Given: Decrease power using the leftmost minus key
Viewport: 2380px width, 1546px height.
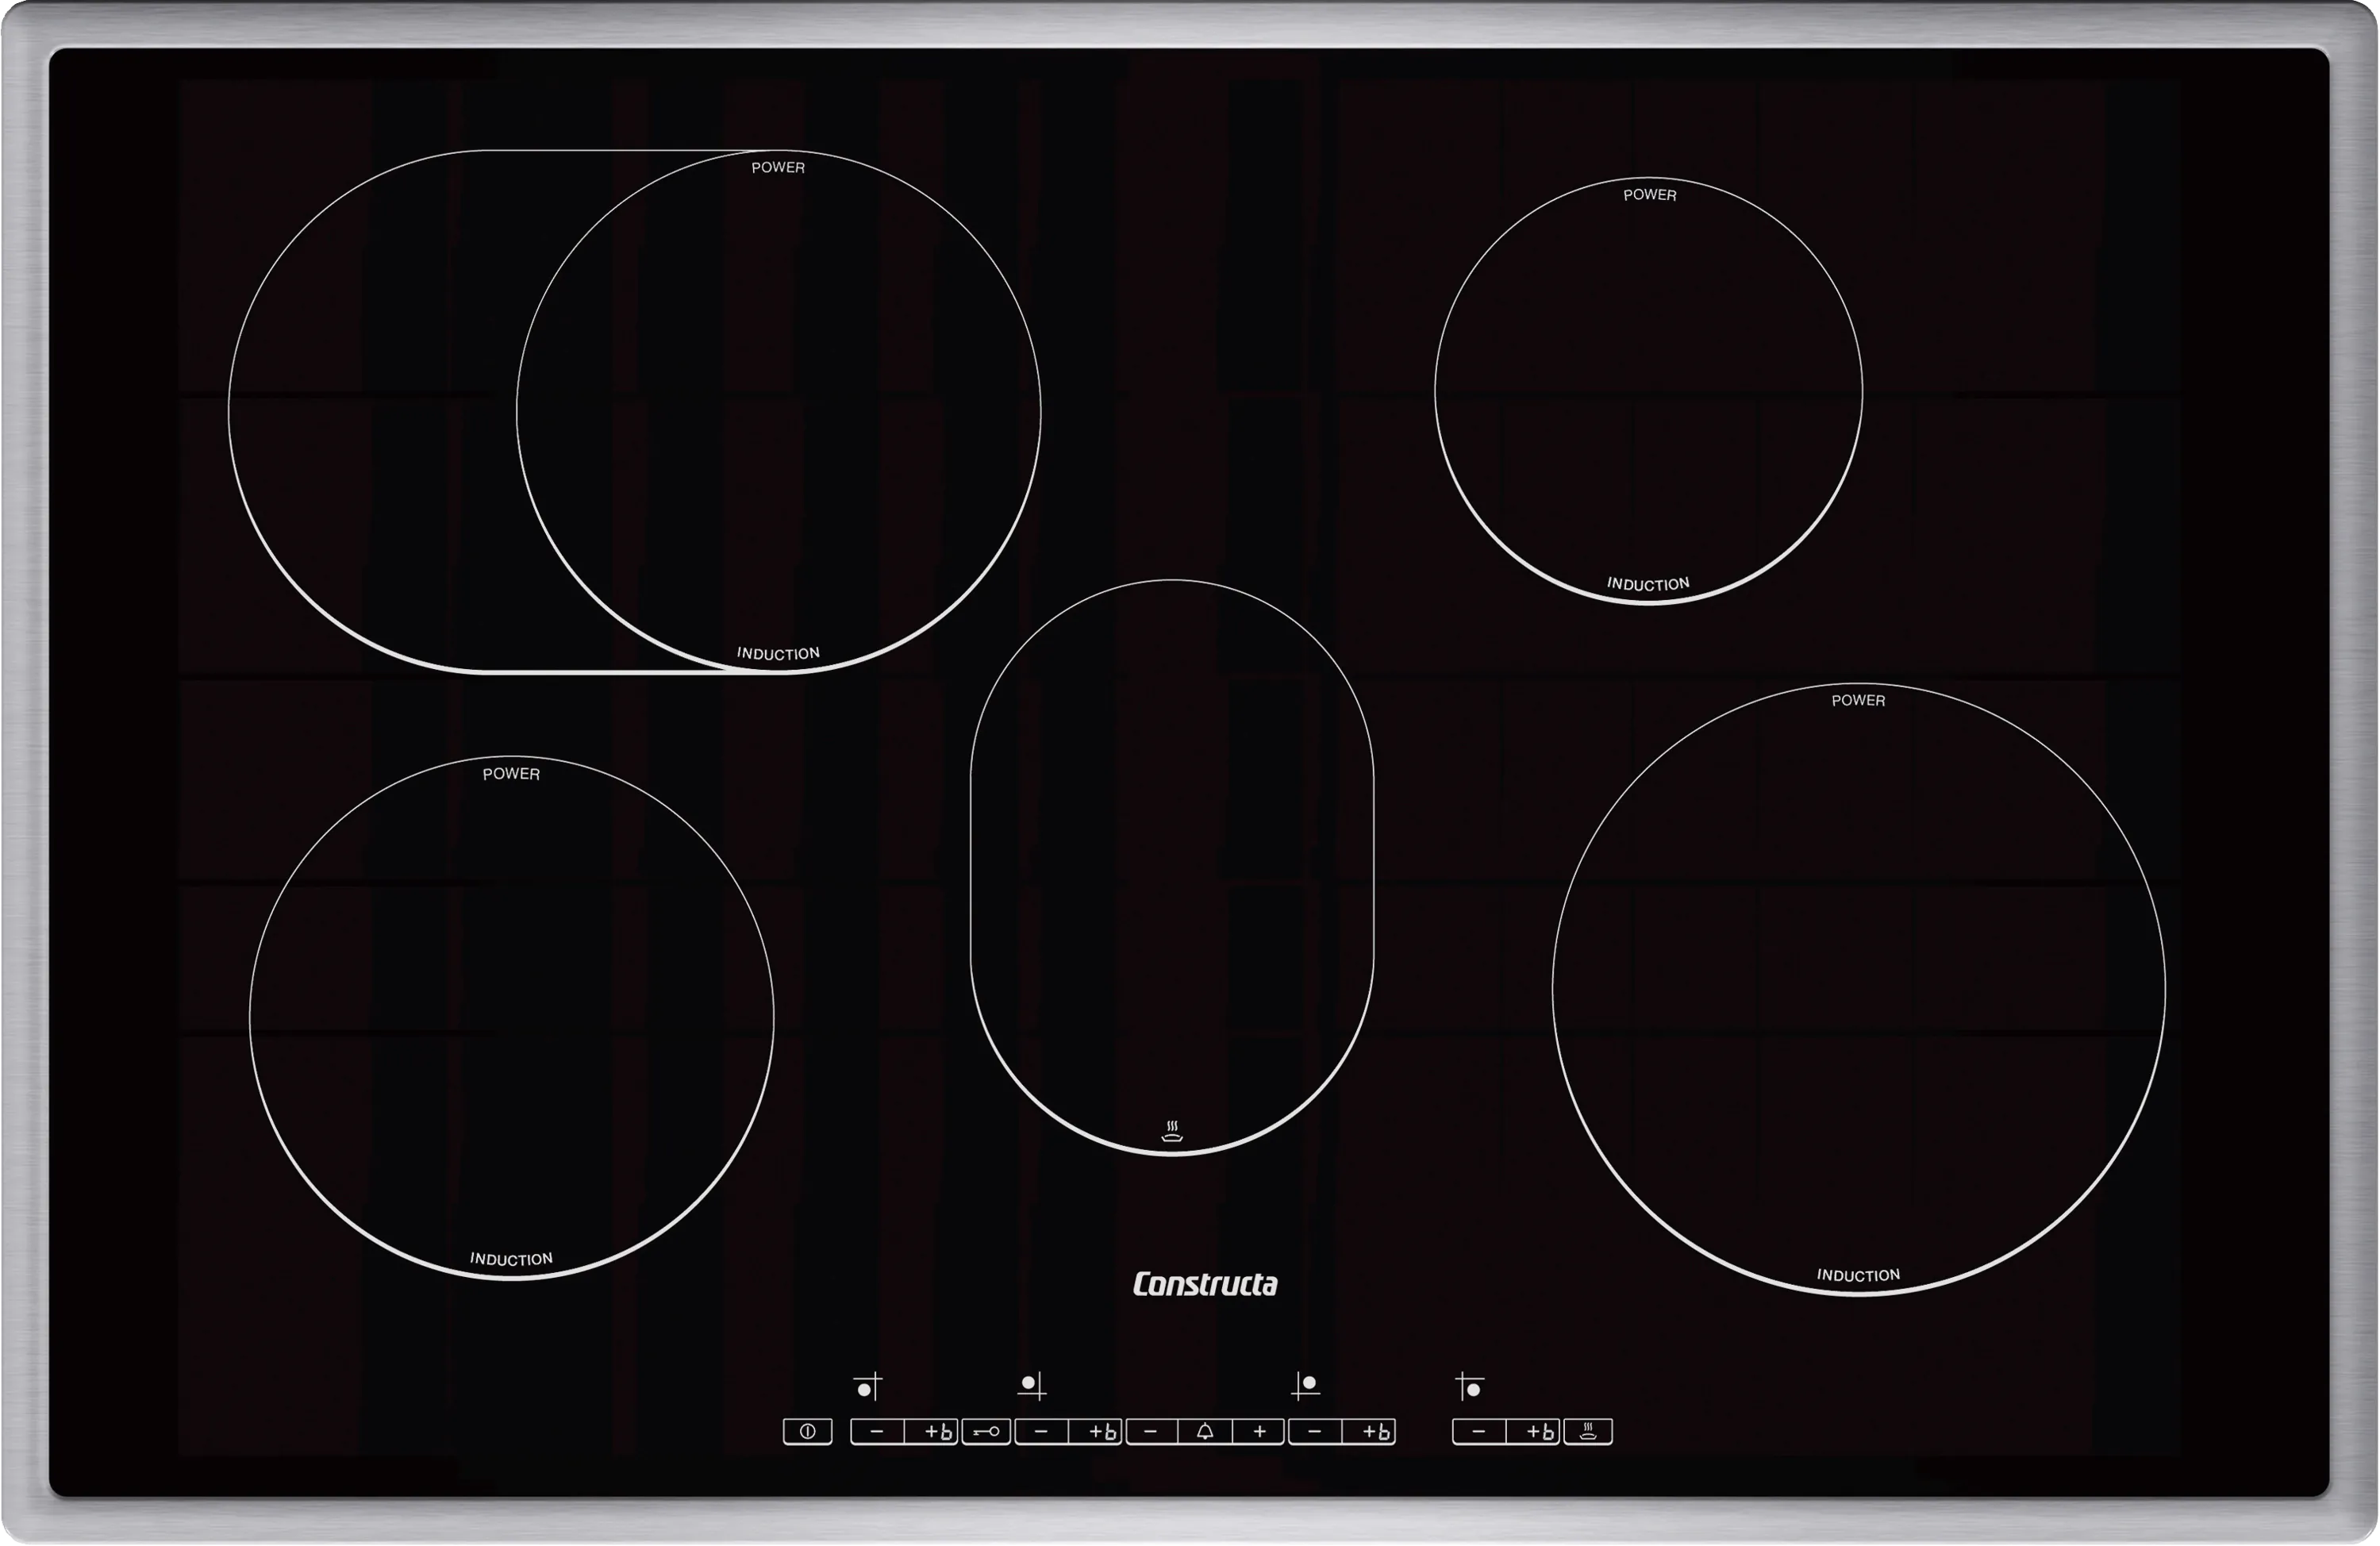Looking at the screenshot, I should [x=878, y=1432].
